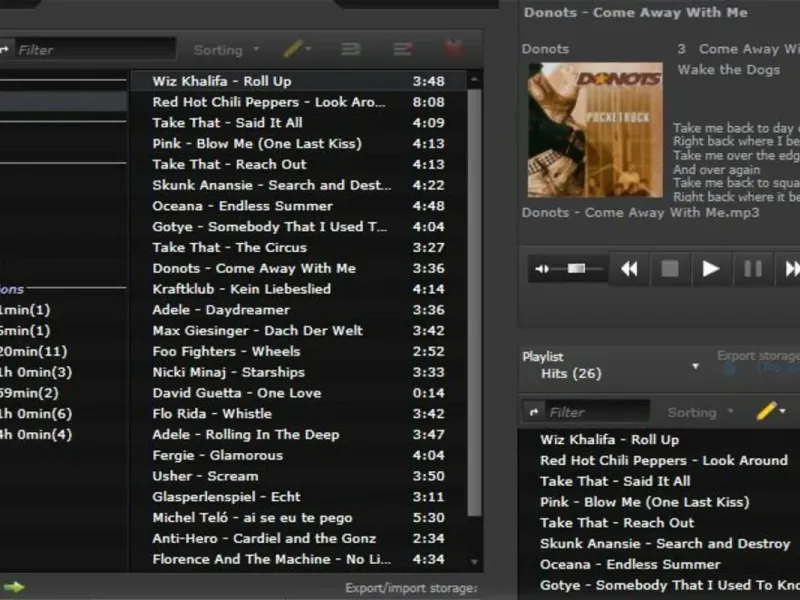Image resolution: width=800 pixels, height=600 pixels.
Task: Select 'Michel Teló - ai se eu te pego' track
Action: pyautogui.click(x=298, y=518)
